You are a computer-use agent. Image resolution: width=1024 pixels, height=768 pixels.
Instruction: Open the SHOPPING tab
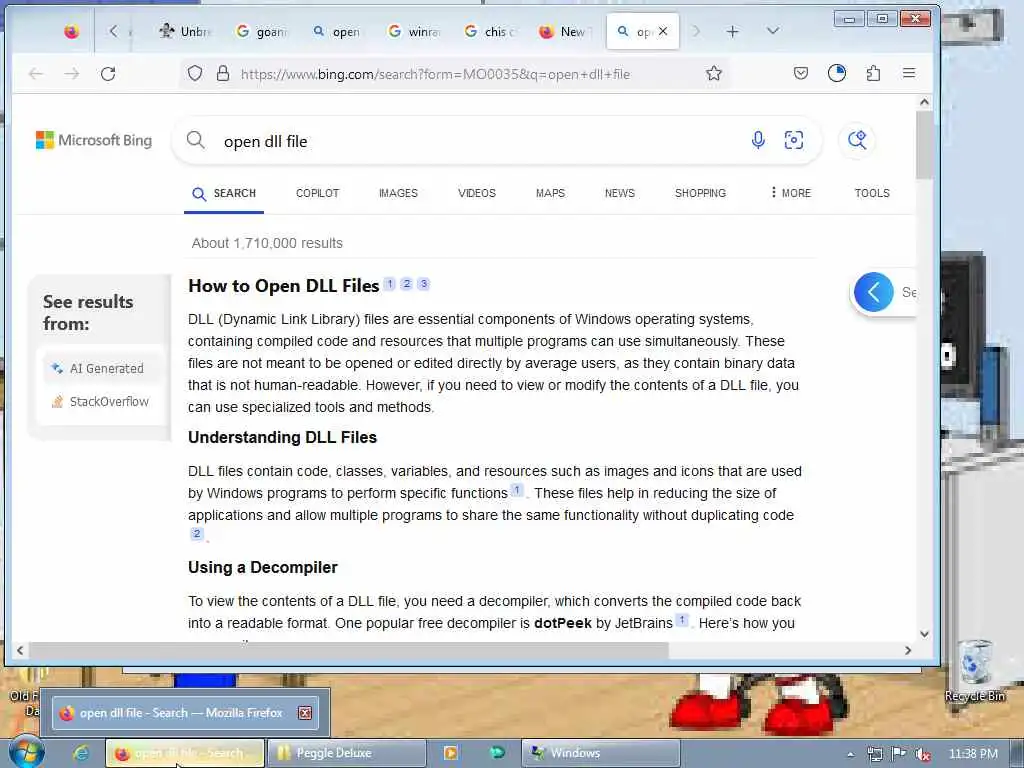tap(700, 193)
